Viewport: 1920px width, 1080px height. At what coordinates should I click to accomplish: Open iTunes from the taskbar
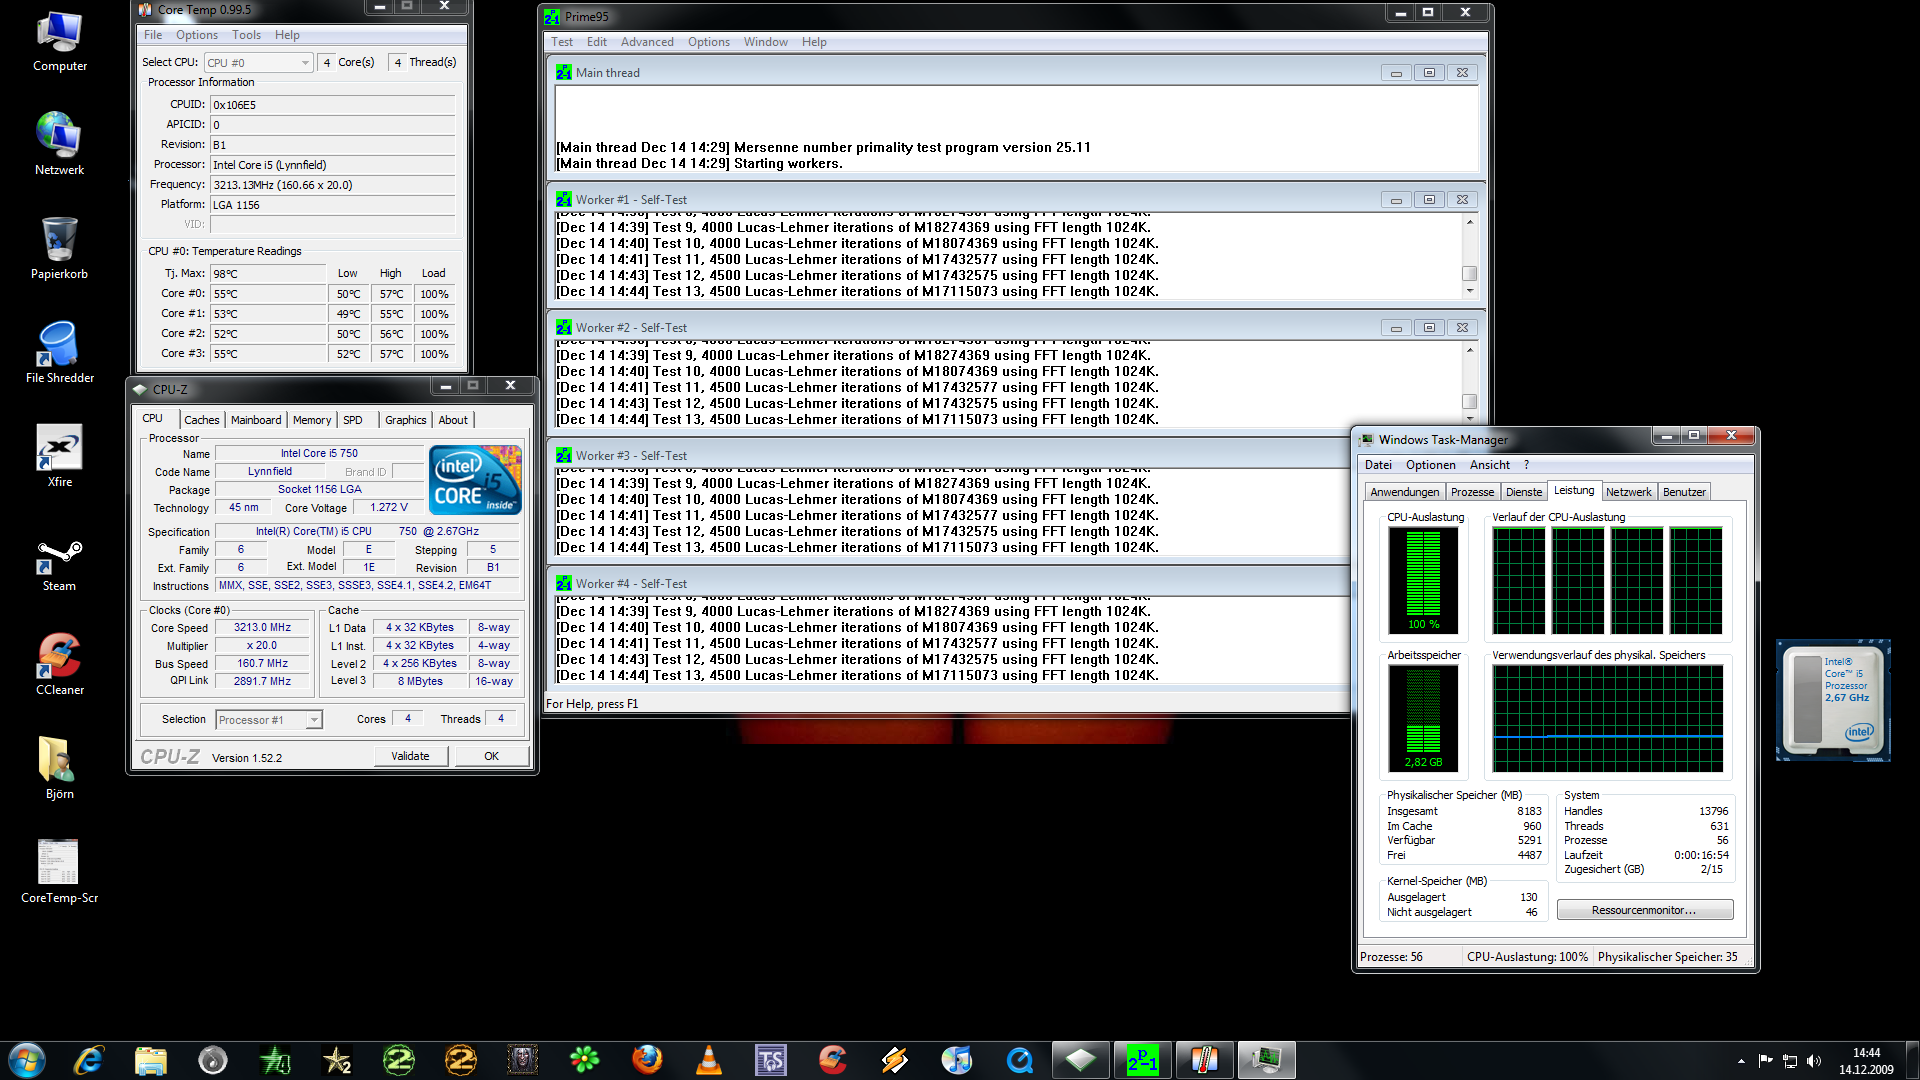point(957,1060)
